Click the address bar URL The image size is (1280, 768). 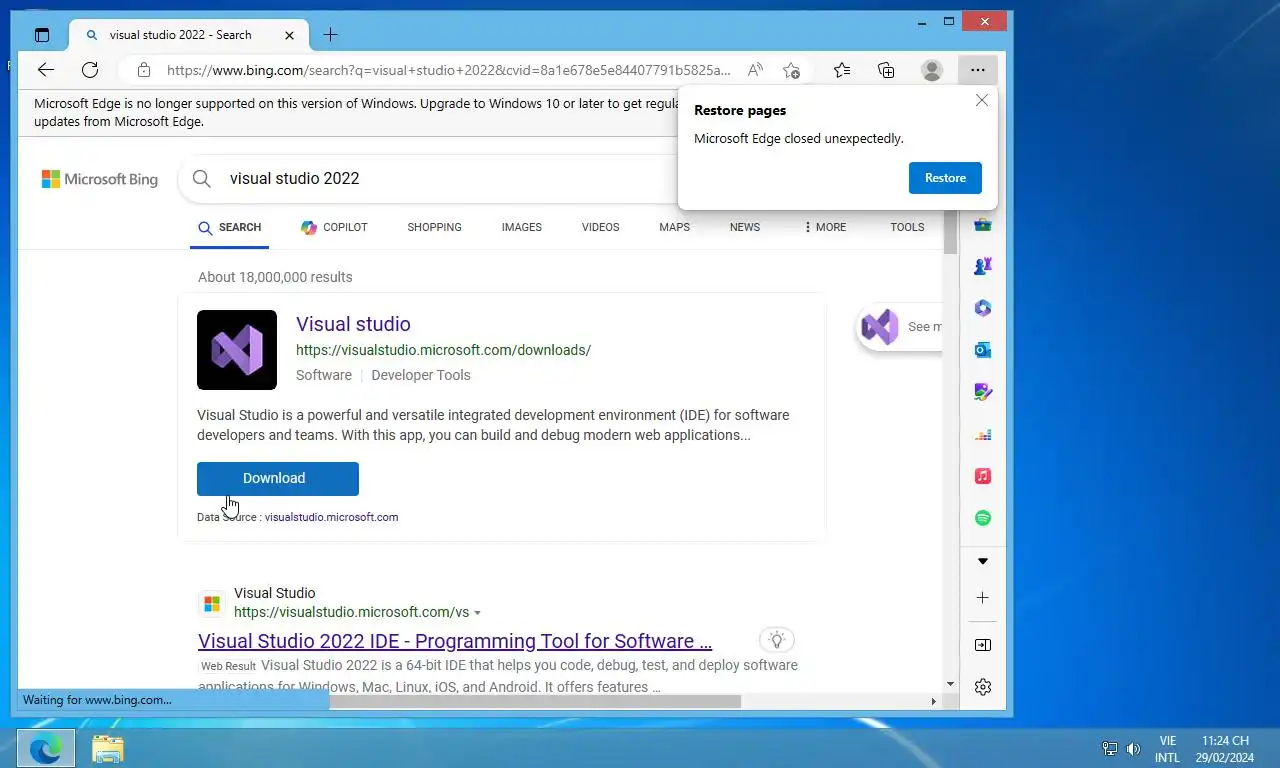click(449, 70)
